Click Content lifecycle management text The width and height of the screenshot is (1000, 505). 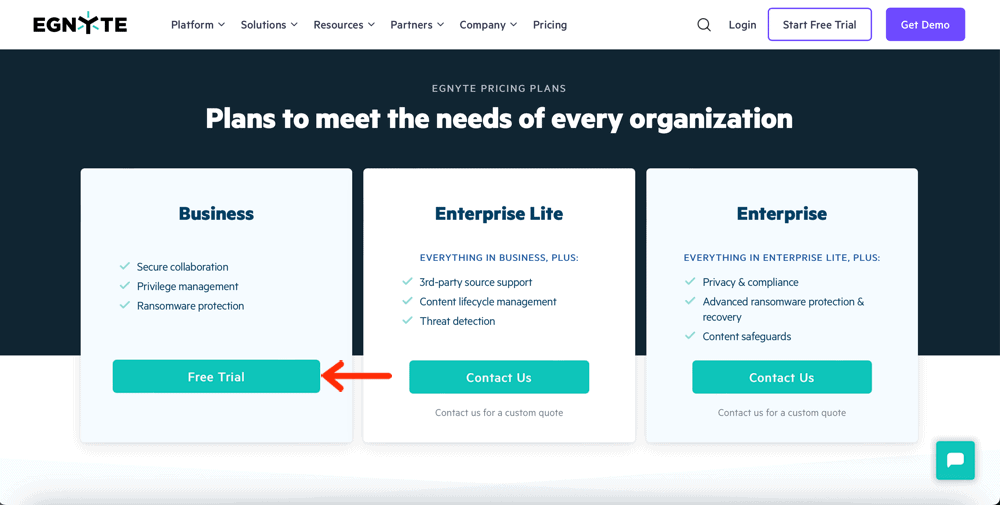click(x=488, y=302)
